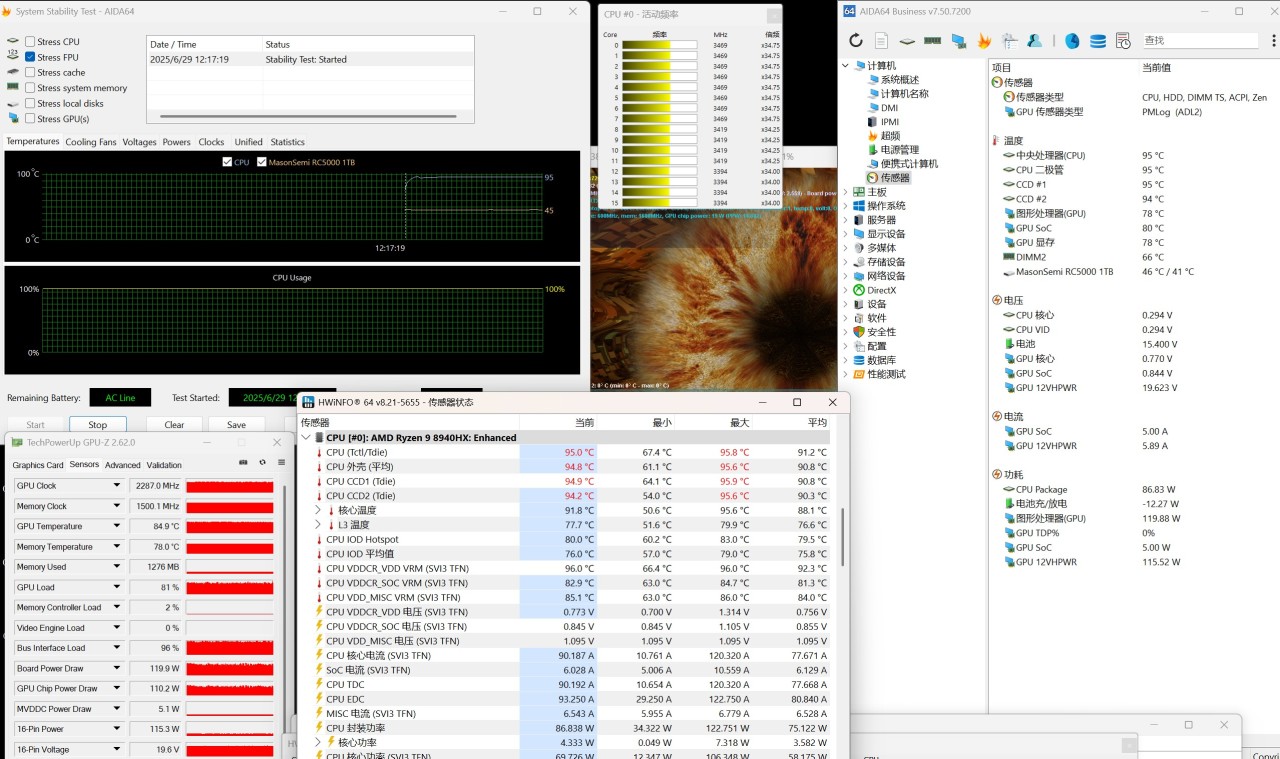This screenshot has height=759, width=1280.
Task: Enable the Stress CPU checkbox
Action: coord(30,42)
